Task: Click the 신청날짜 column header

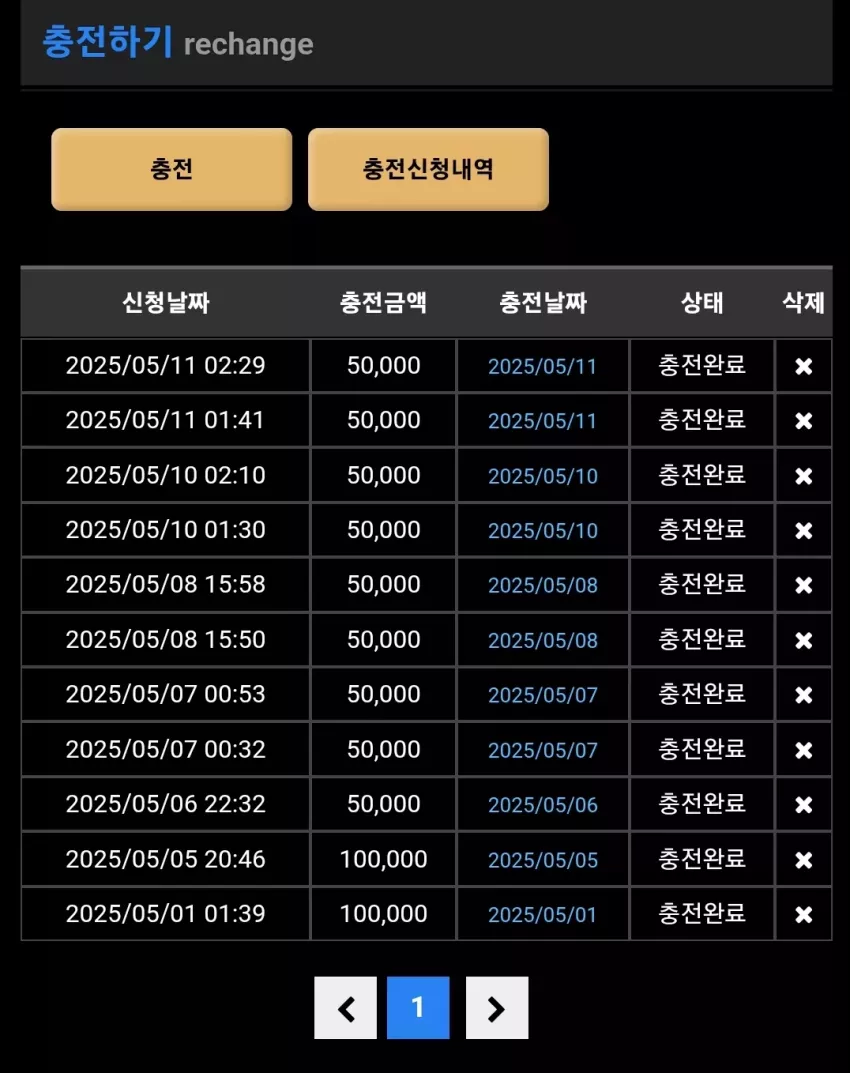Action: (166, 302)
